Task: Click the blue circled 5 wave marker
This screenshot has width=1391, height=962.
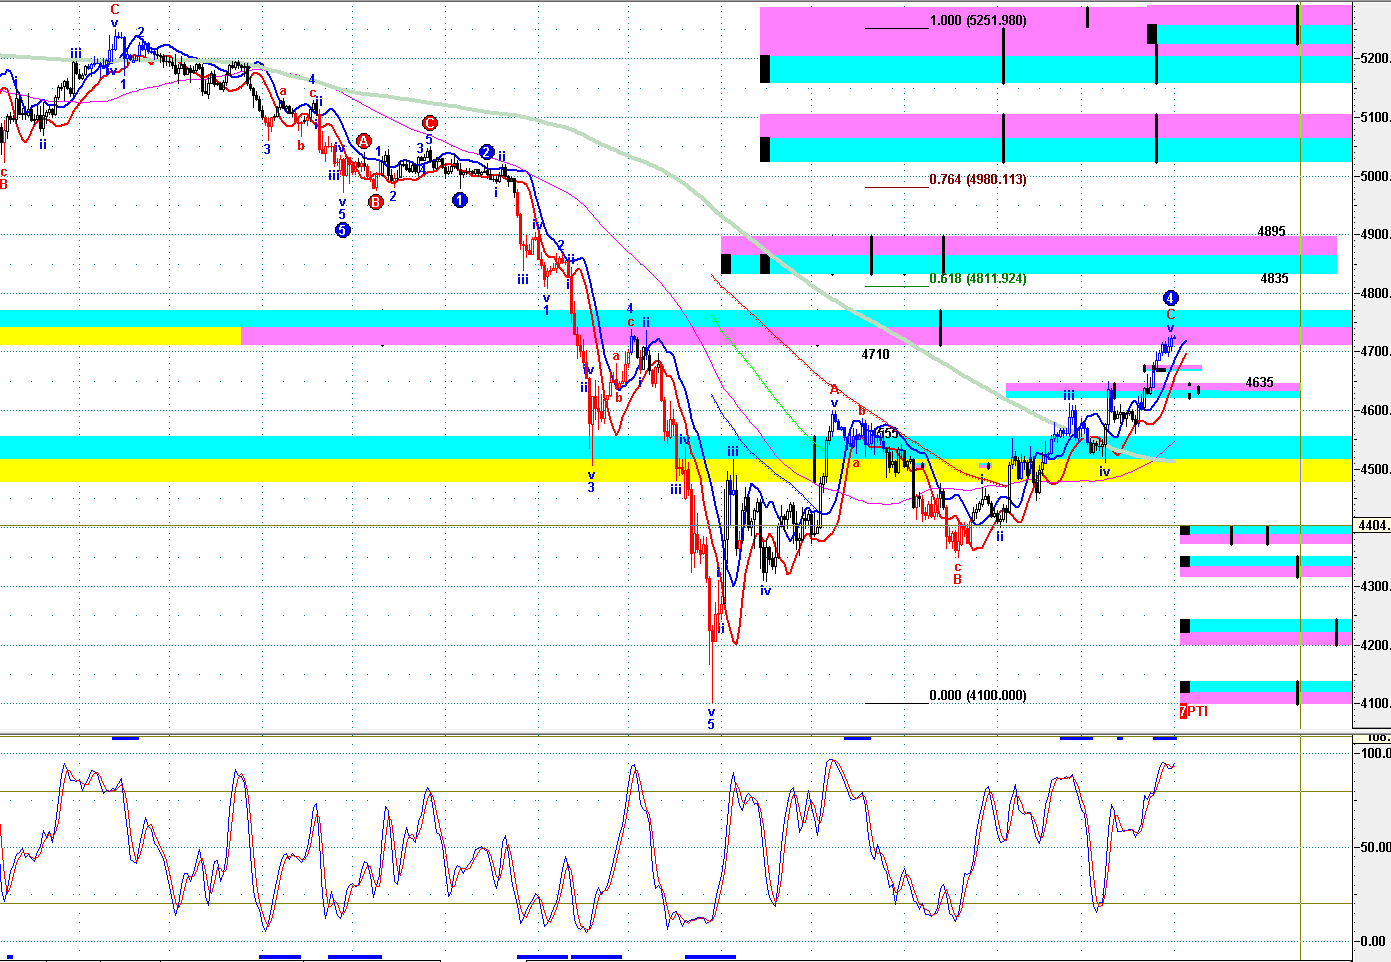Action: click(342, 230)
